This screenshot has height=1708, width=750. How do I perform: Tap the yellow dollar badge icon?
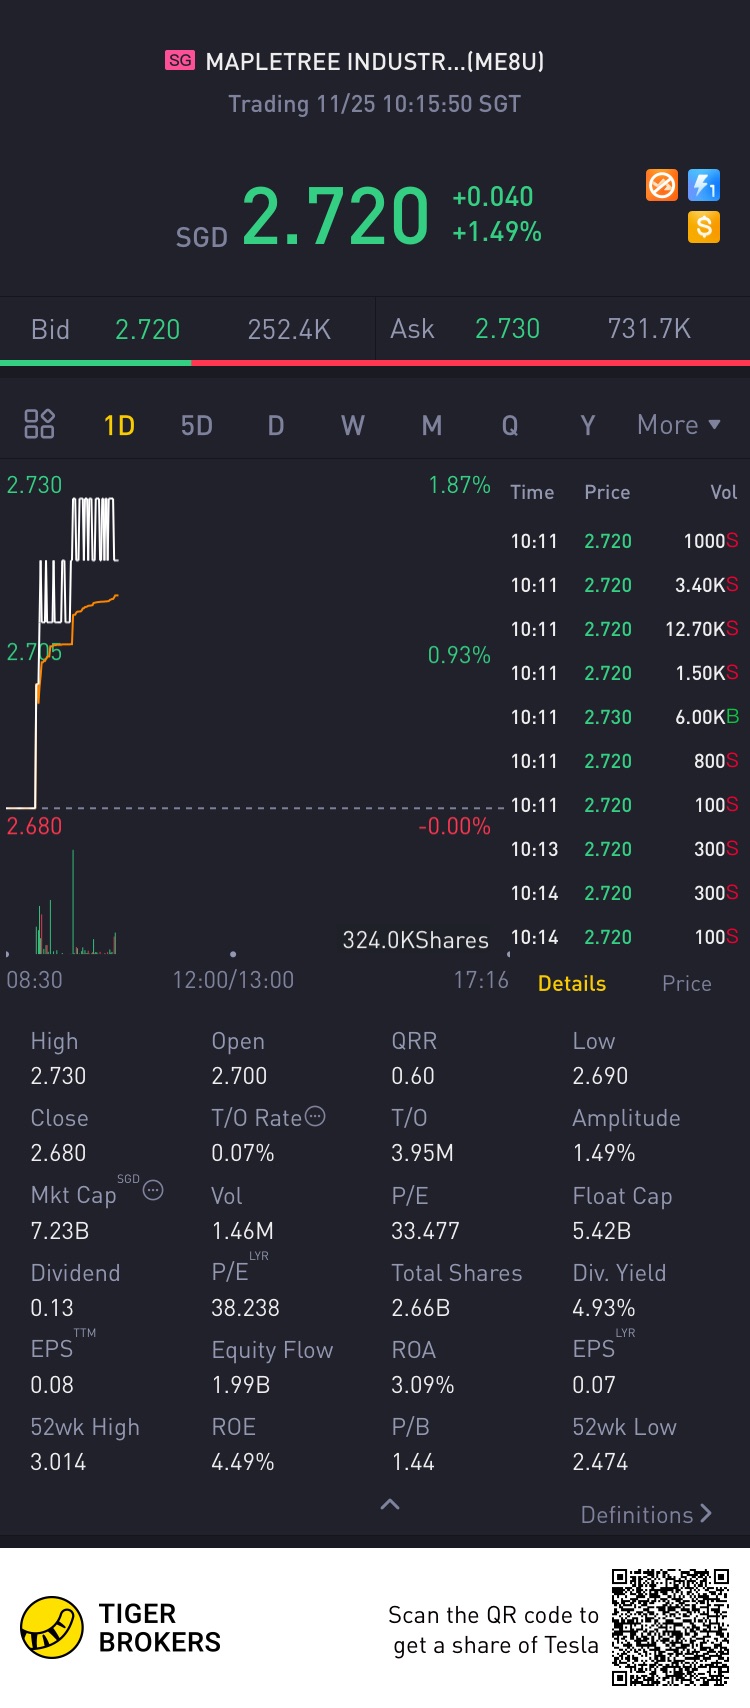(x=704, y=227)
